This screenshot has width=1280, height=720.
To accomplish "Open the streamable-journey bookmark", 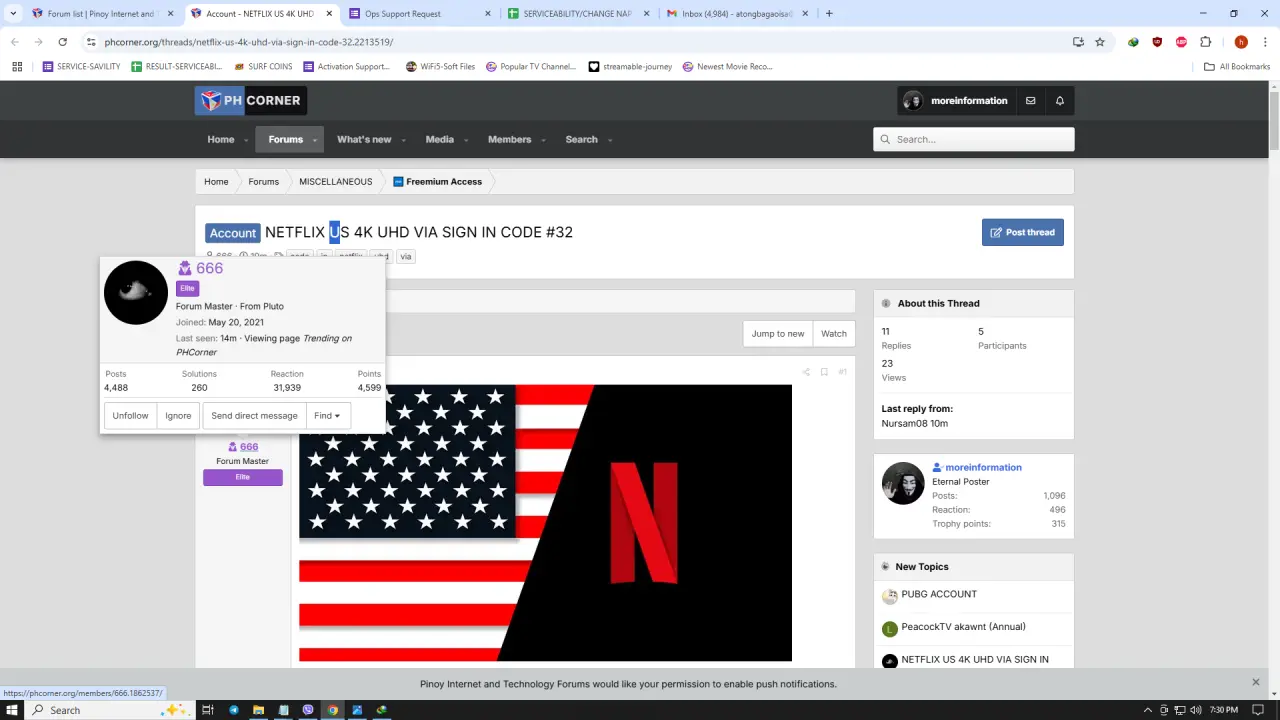I will point(630,67).
